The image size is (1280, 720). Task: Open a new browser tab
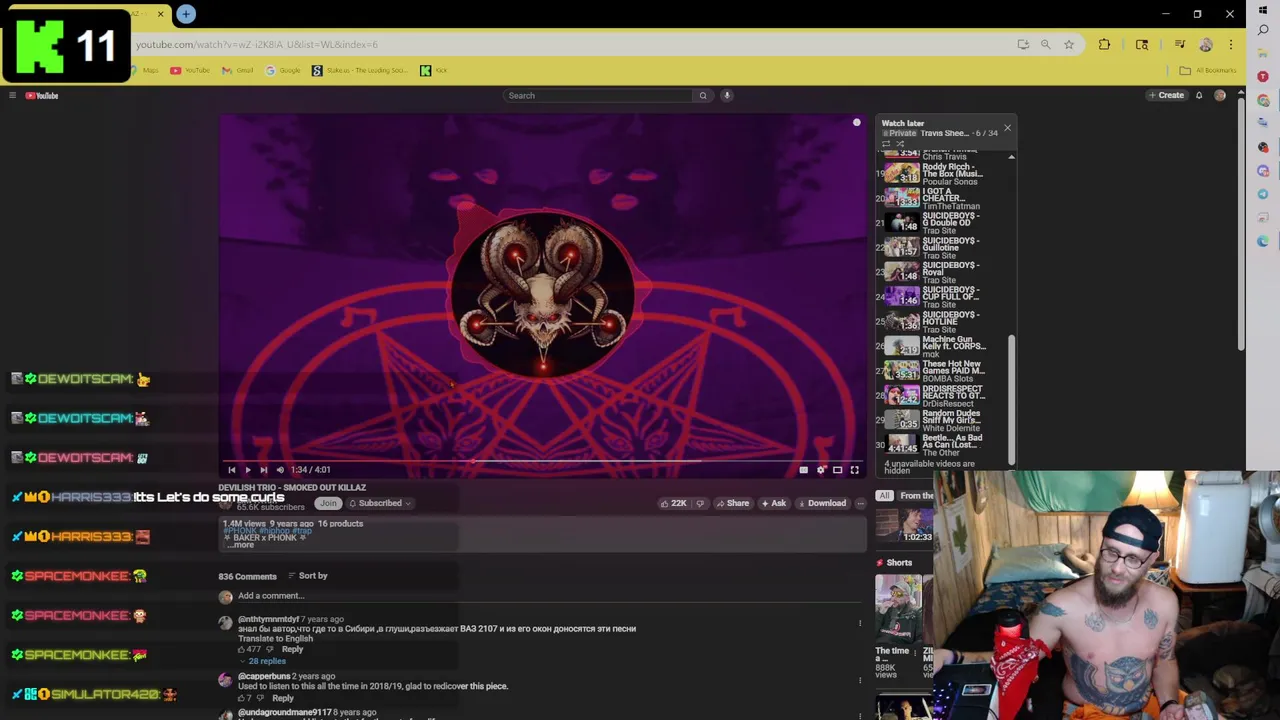(186, 14)
